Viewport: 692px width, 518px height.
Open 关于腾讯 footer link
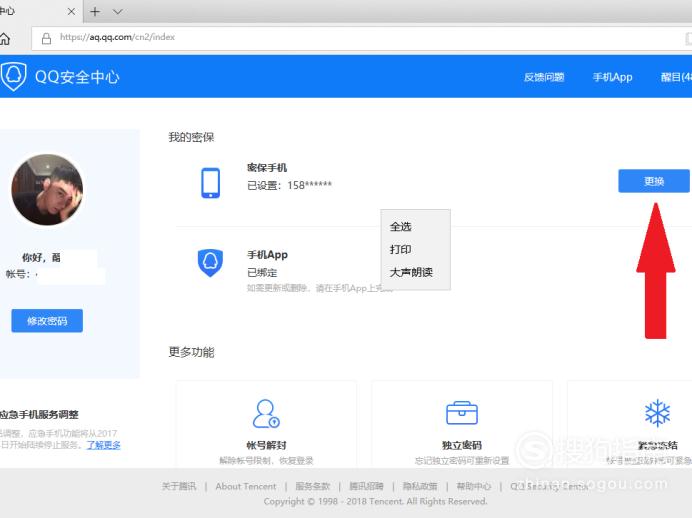[x=179, y=486]
